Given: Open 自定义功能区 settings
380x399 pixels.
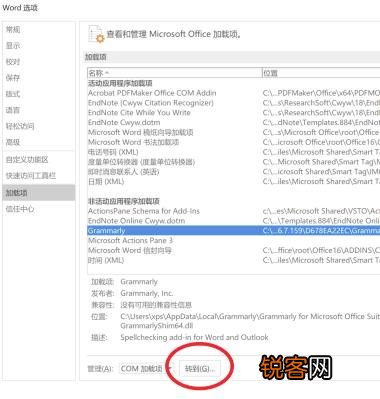Looking at the screenshot, I should click(x=27, y=160).
